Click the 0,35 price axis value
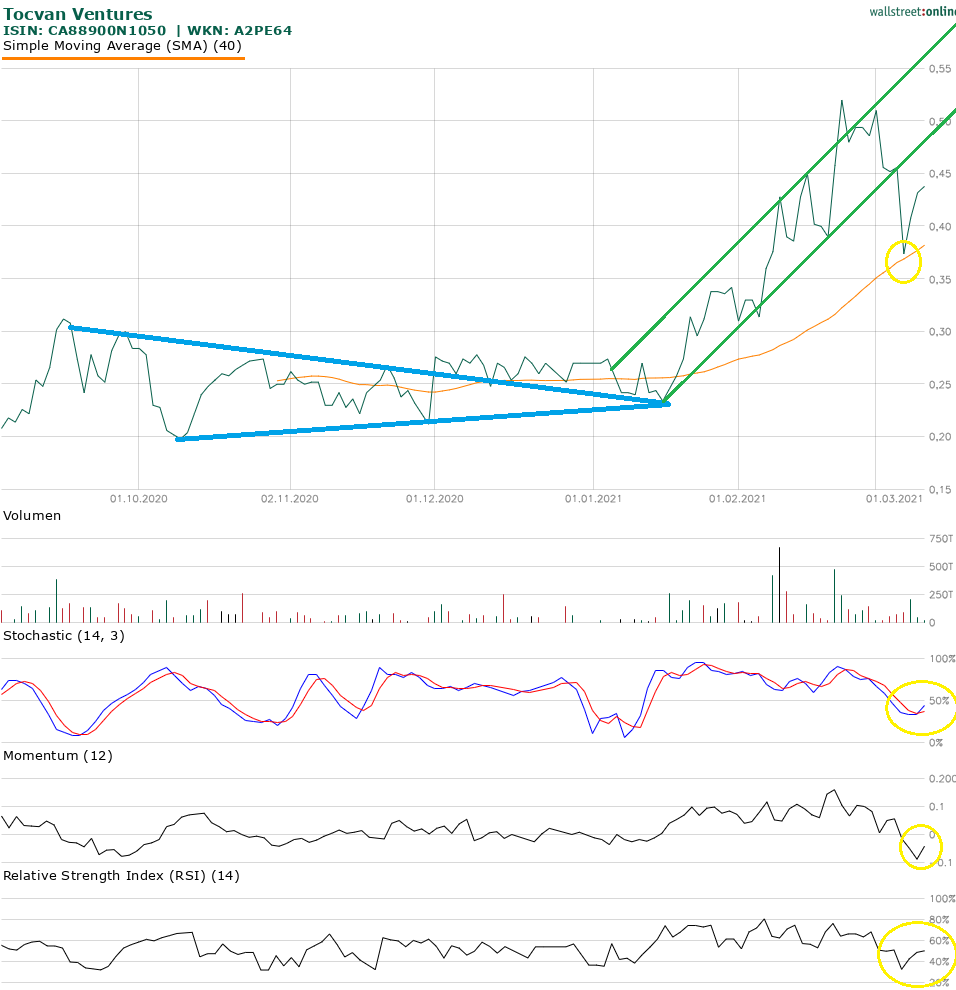 [x=940, y=280]
